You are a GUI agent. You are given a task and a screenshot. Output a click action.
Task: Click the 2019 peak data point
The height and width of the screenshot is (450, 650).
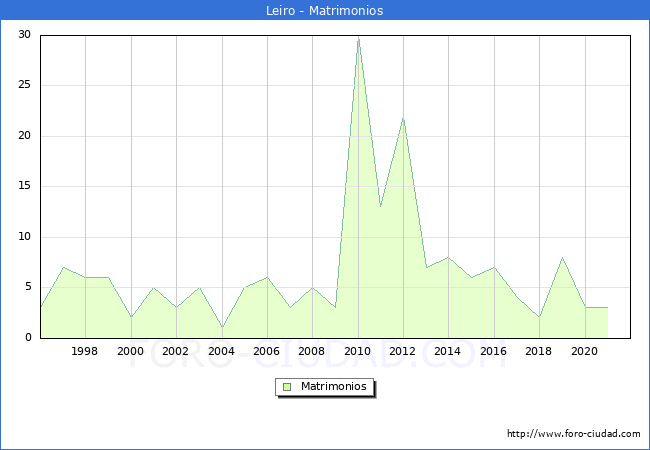pos(563,258)
